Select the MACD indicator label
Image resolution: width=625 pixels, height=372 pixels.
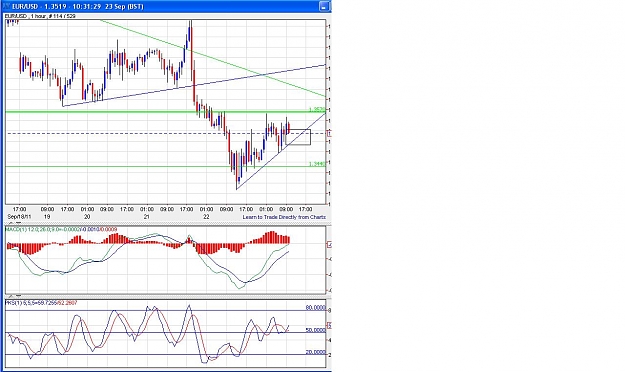(61, 229)
